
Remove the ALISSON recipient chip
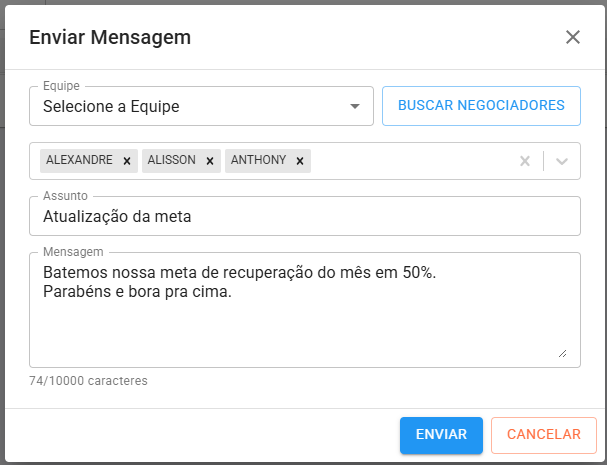tap(210, 161)
